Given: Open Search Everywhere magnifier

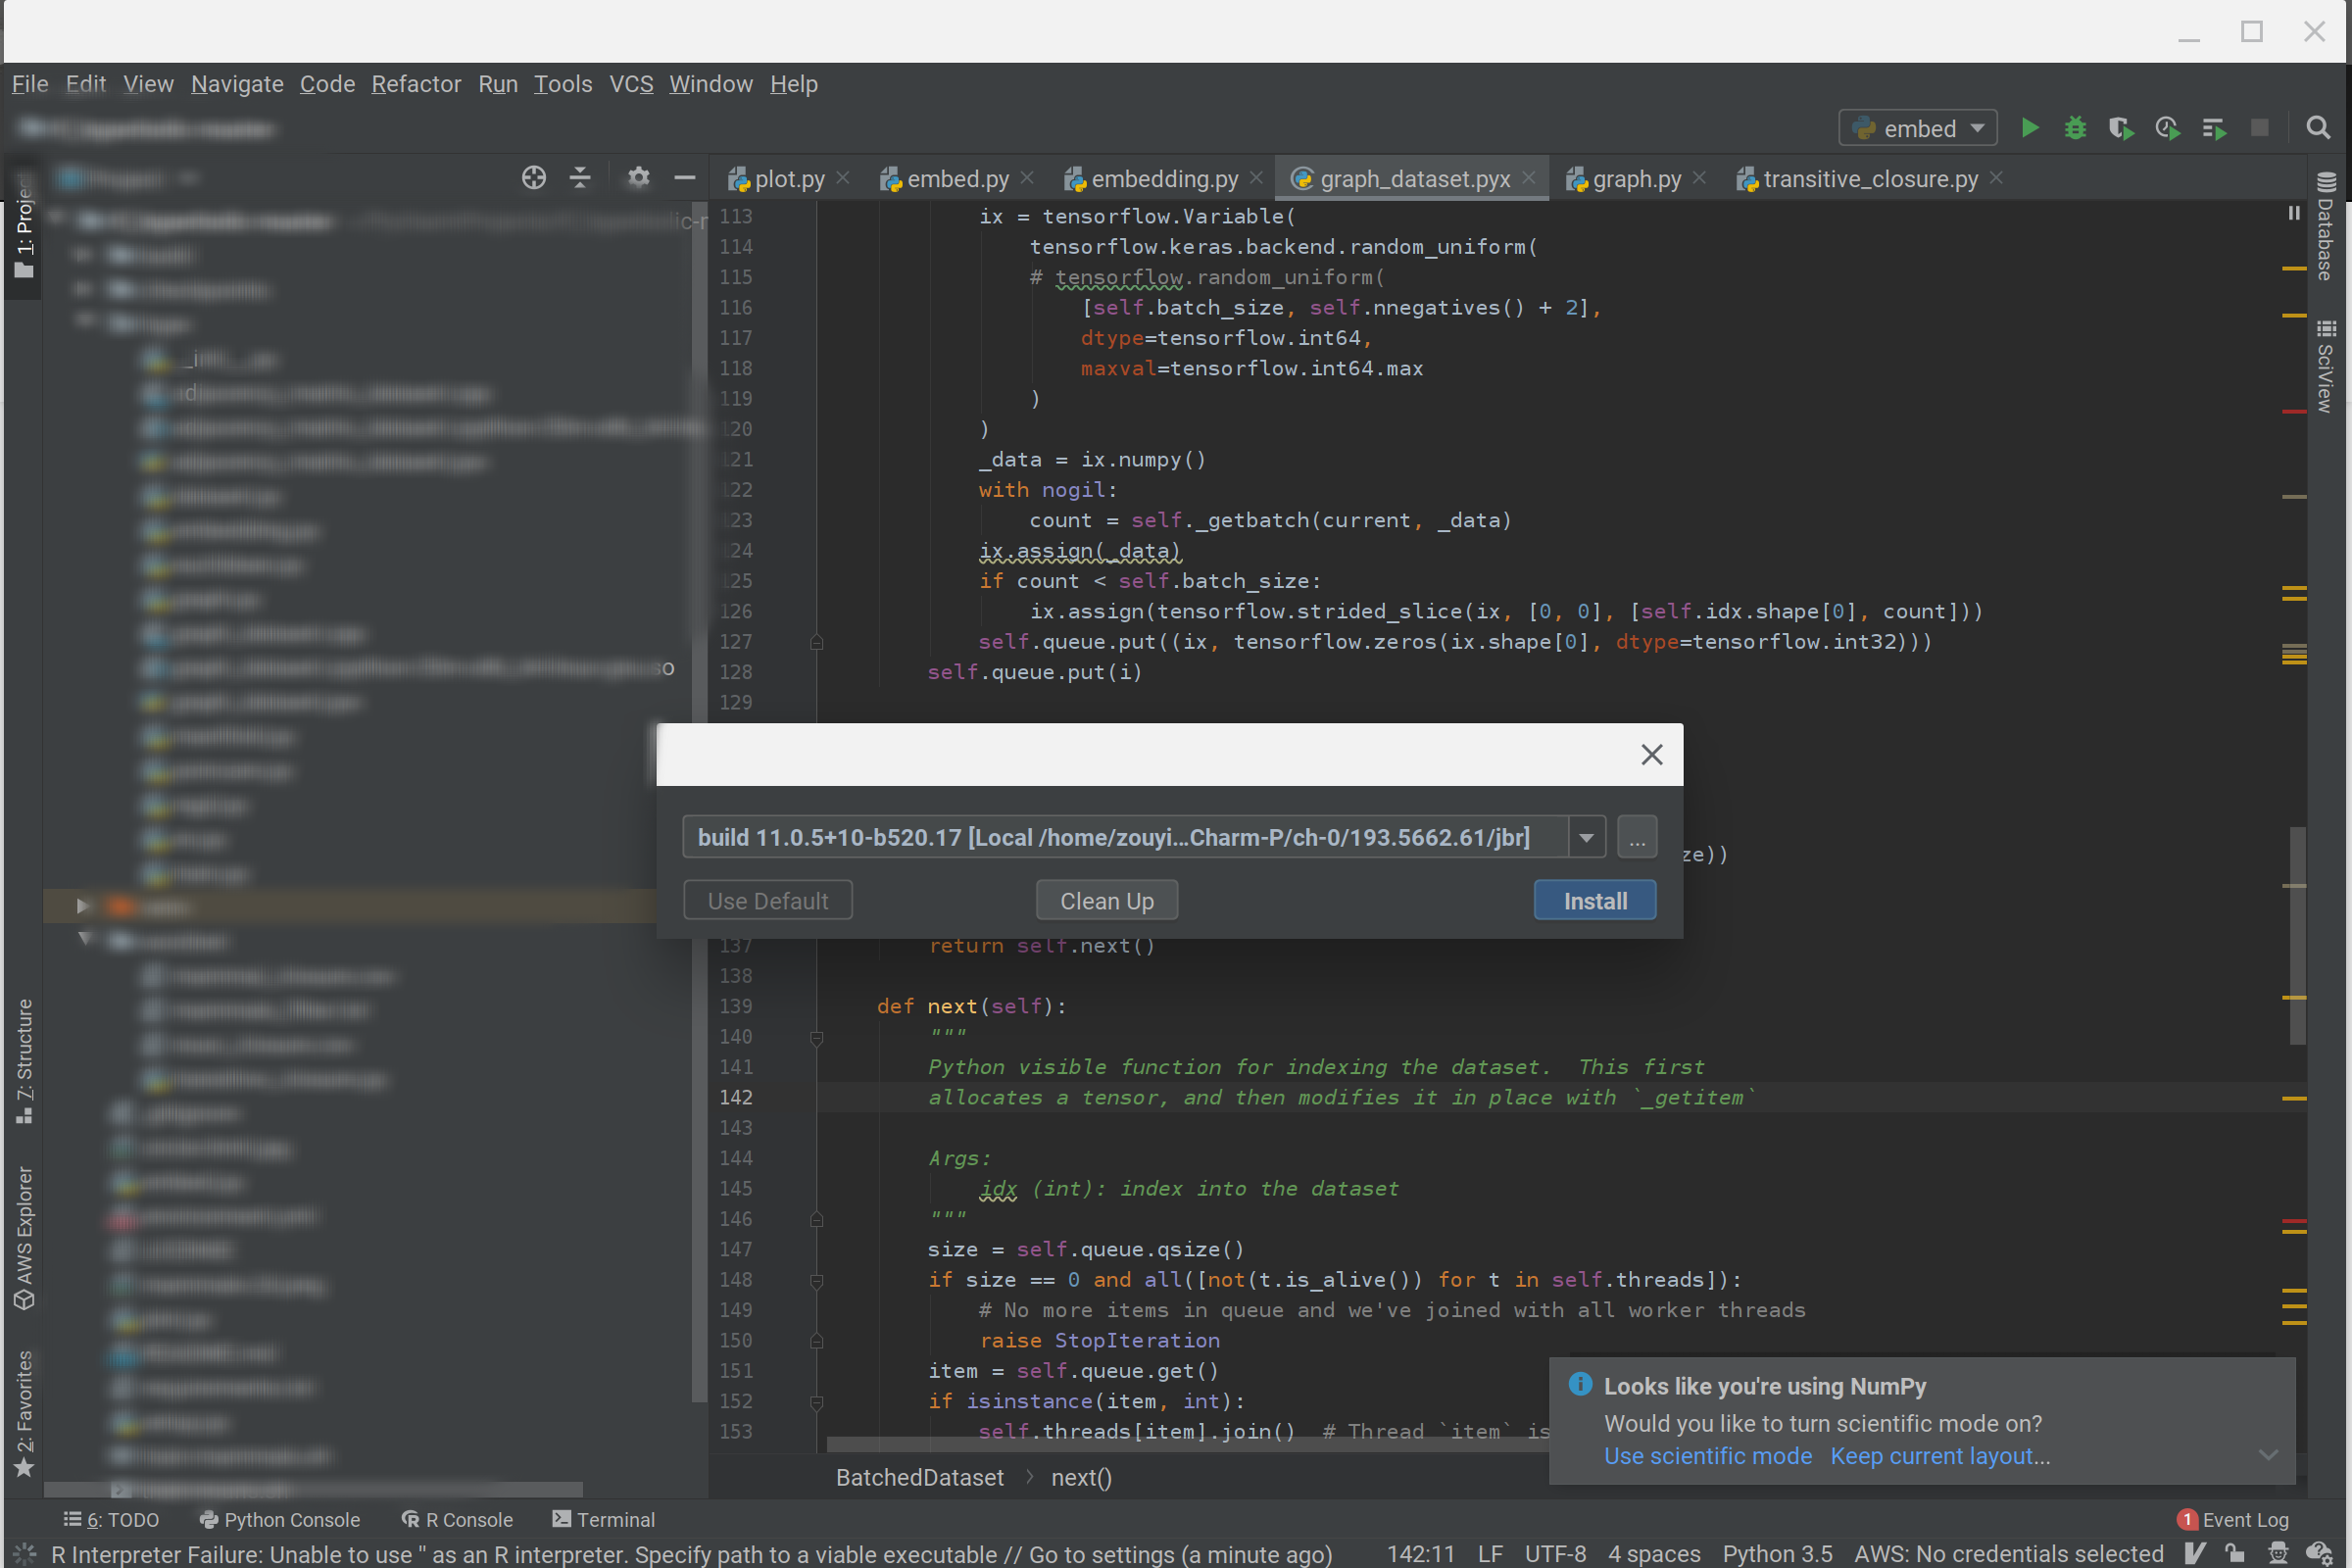Looking at the screenshot, I should point(2318,128).
